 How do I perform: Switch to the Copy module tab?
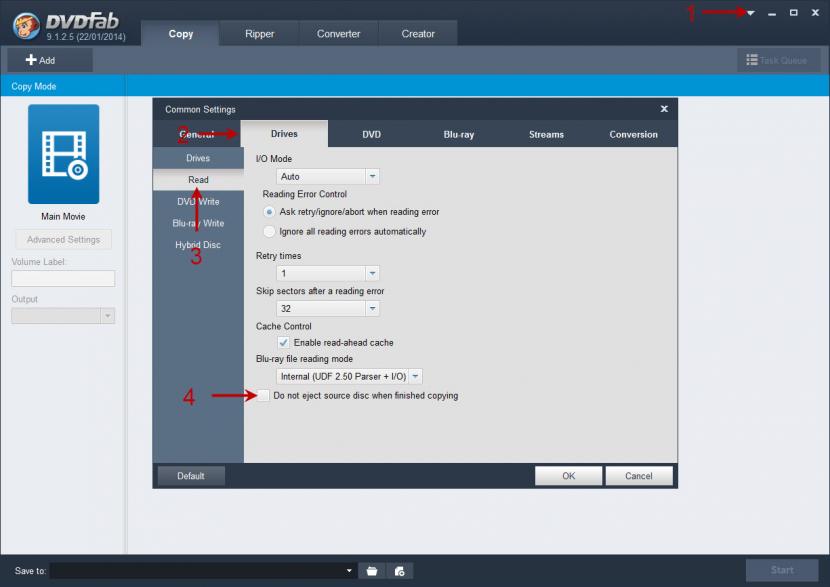(x=181, y=34)
